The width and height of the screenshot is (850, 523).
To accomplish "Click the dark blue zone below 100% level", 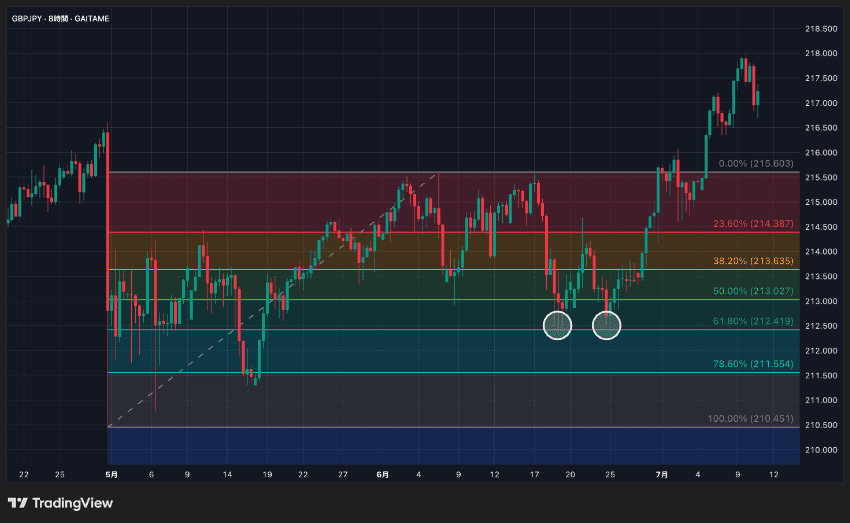I will pyautogui.click(x=453, y=446).
